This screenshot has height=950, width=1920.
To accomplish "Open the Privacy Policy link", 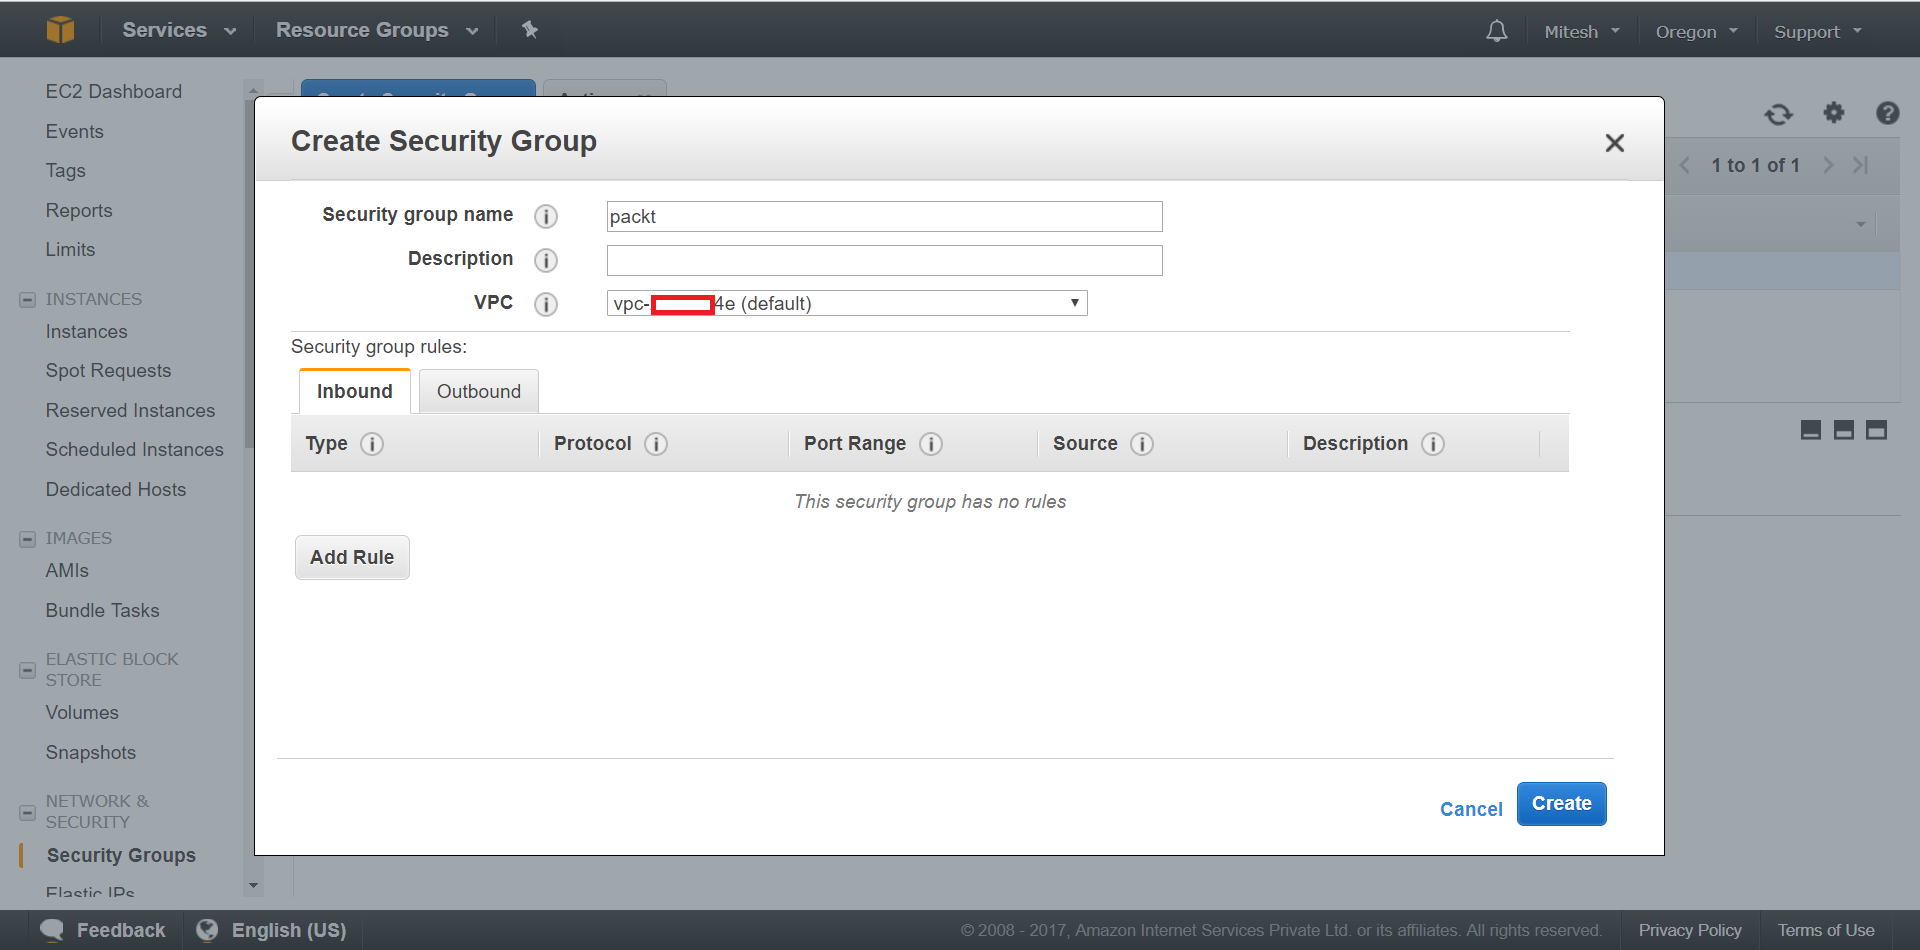I will [1690, 930].
